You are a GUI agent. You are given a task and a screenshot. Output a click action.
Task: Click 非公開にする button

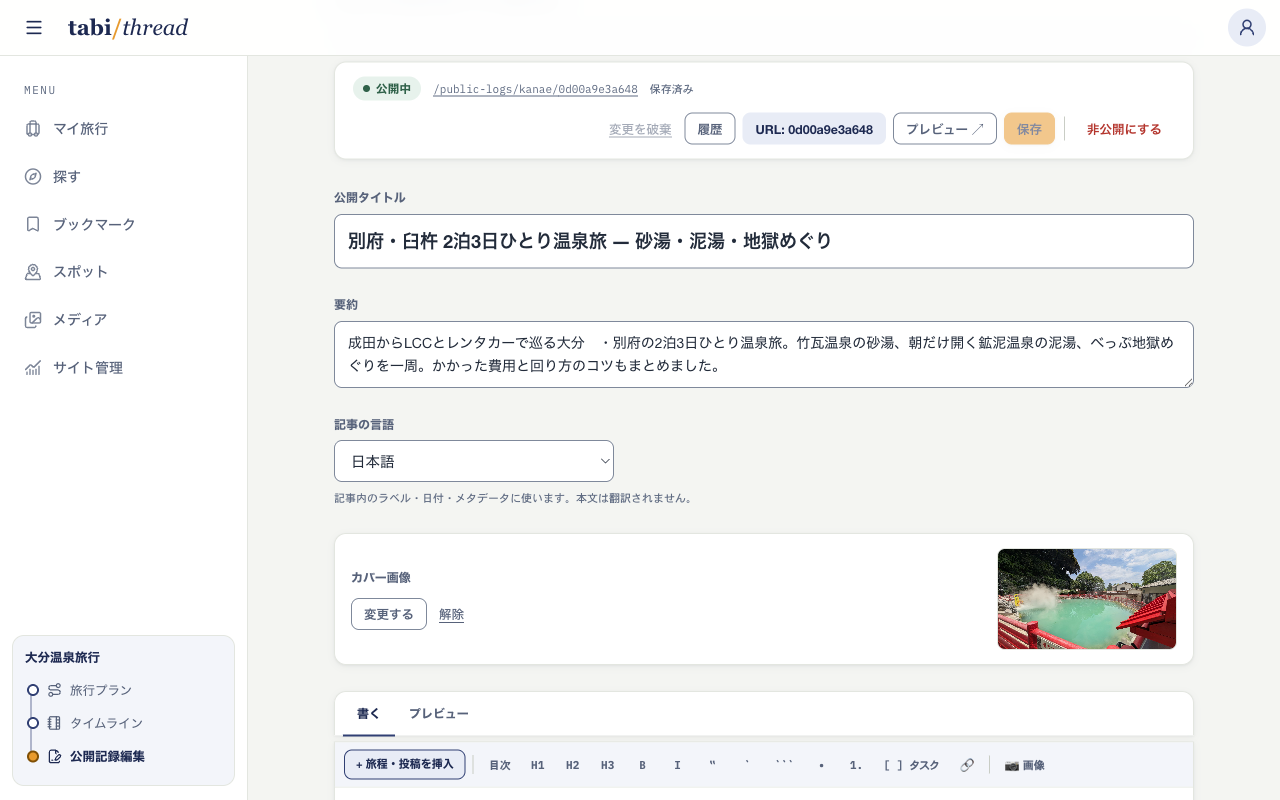point(1124,129)
